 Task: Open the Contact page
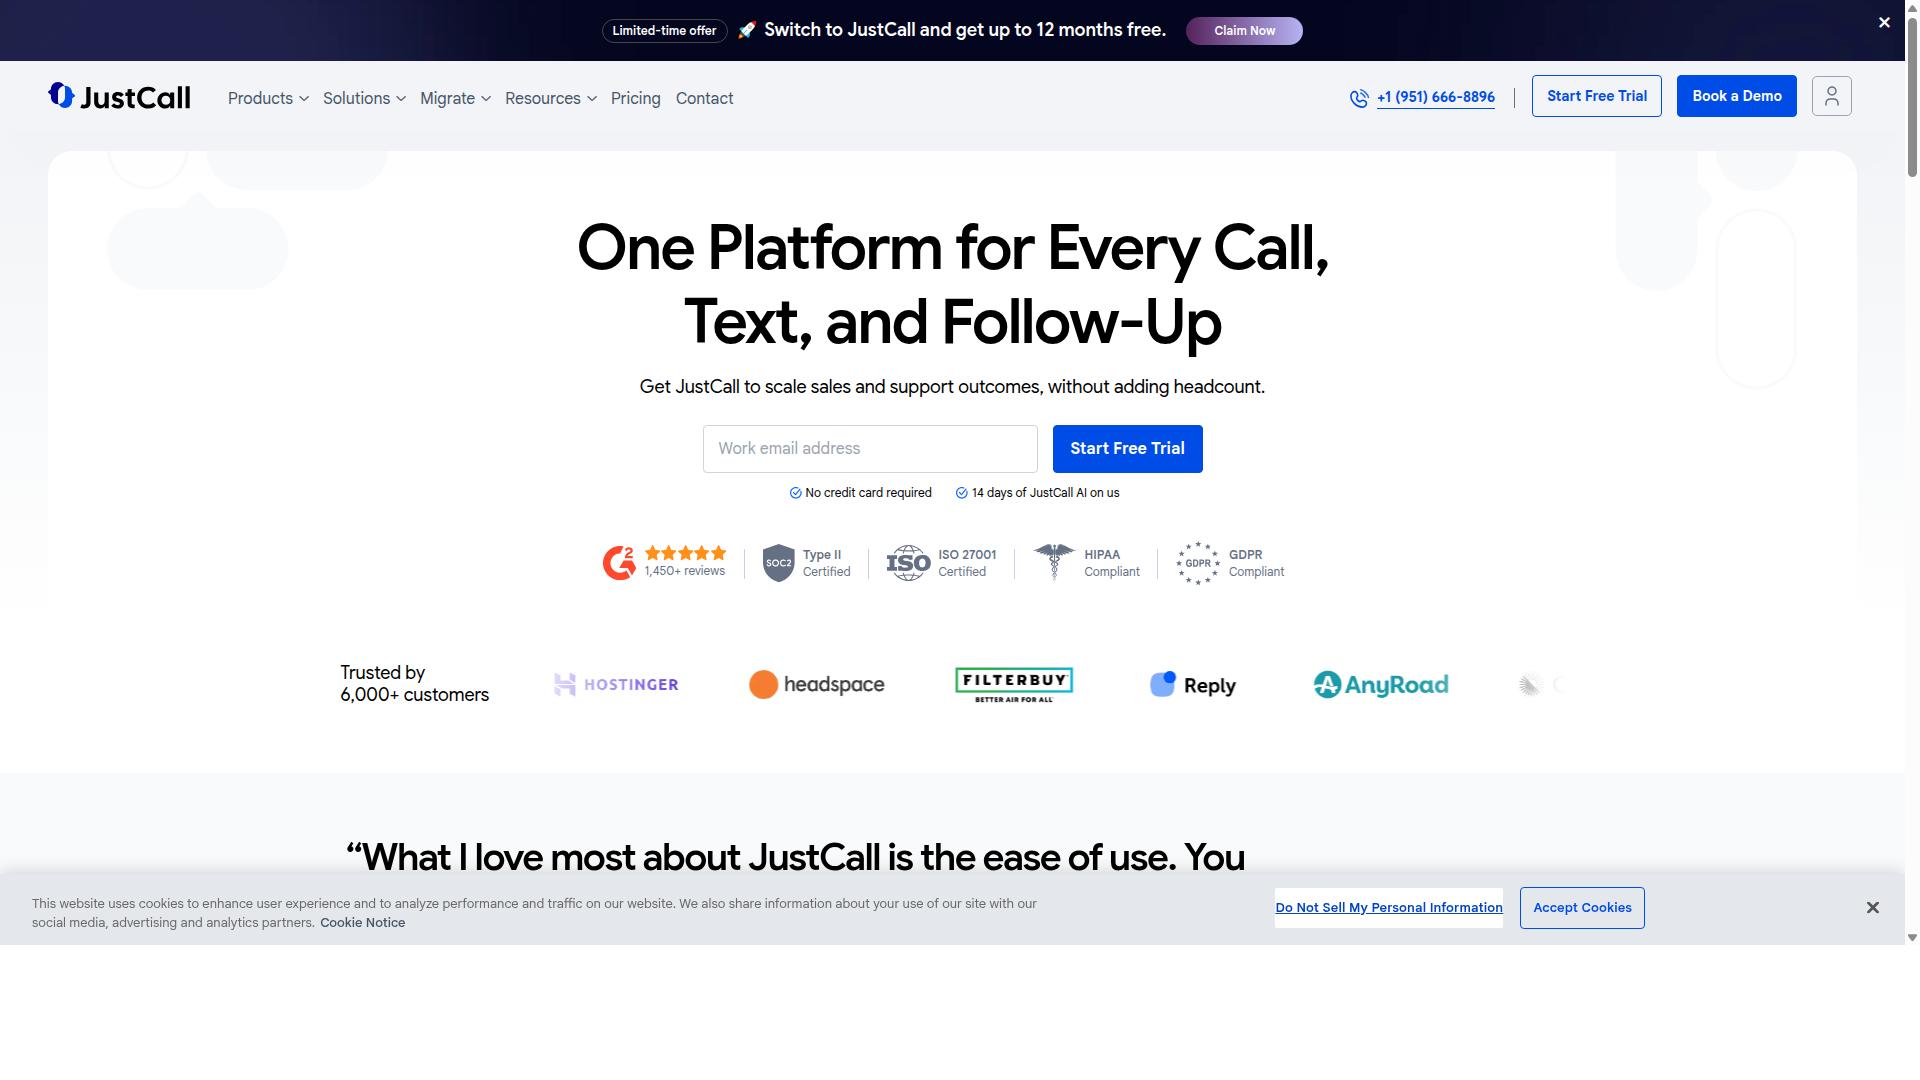pyautogui.click(x=704, y=98)
